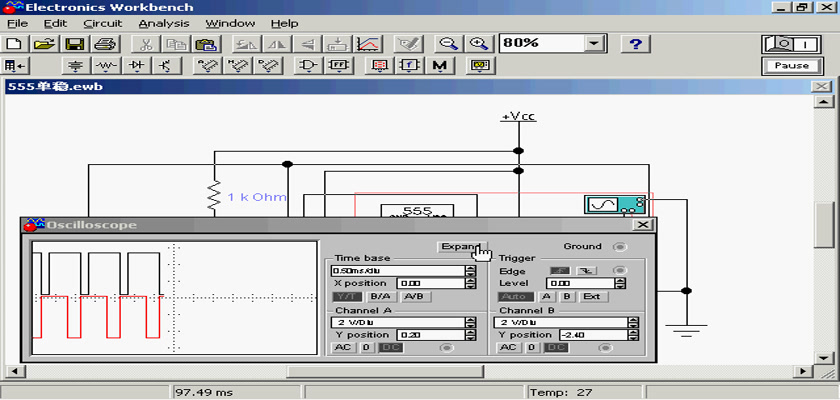Select B/A display mode
This screenshot has height=400, width=840.
pyautogui.click(x=381, y=297)
